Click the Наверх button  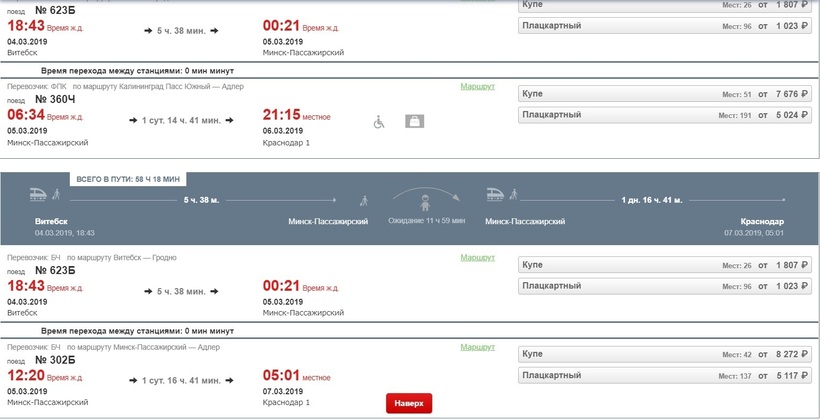(x=409, y=403)
